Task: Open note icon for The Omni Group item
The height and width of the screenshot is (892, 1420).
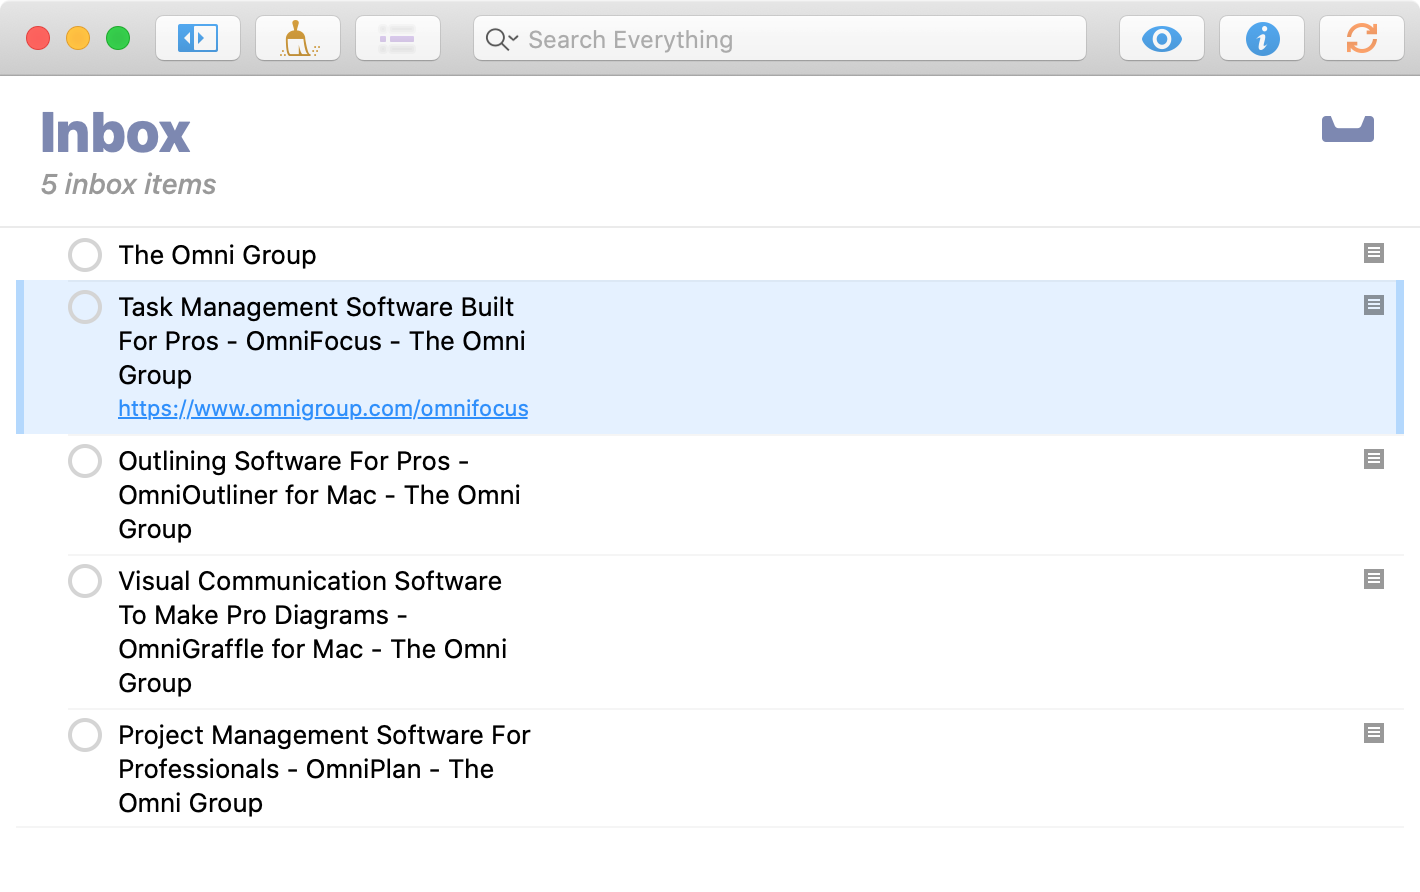Action: pos(1374,253)
